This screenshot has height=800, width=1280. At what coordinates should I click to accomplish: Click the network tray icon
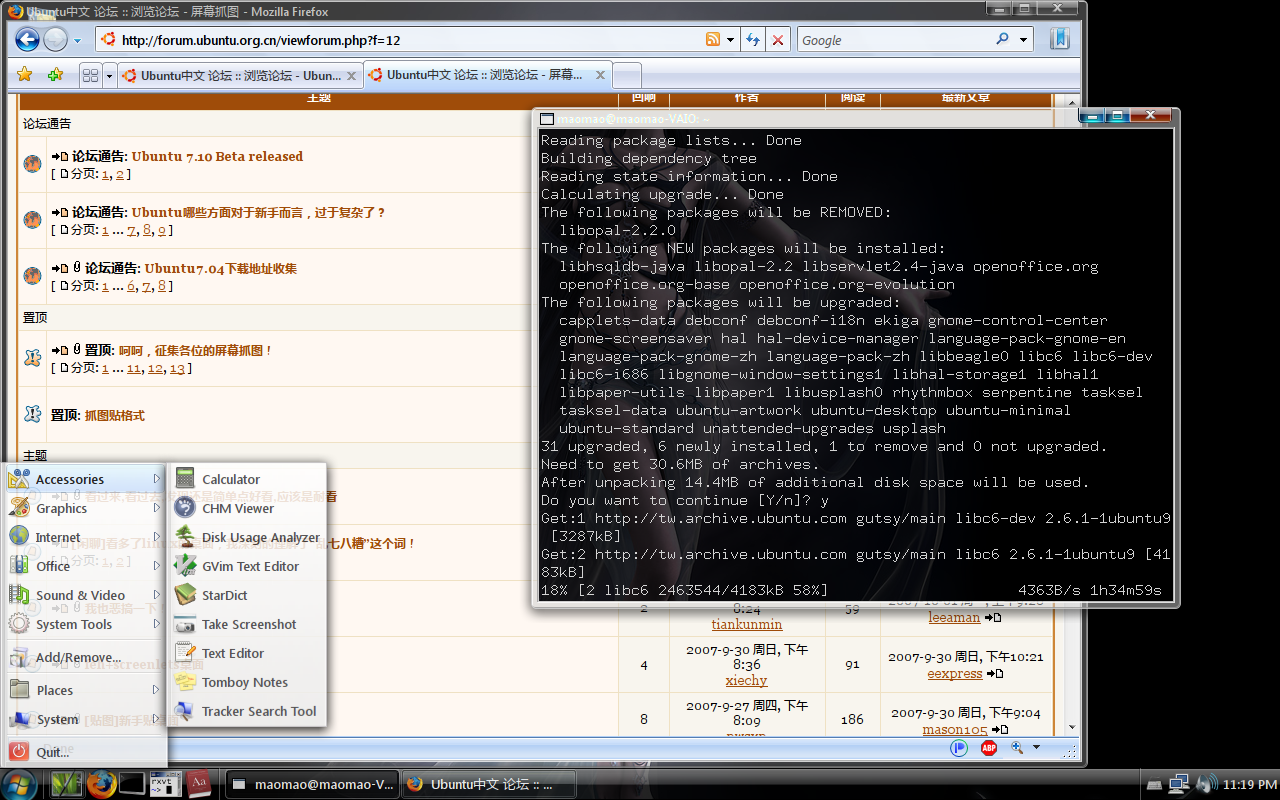pos(1179,784)
